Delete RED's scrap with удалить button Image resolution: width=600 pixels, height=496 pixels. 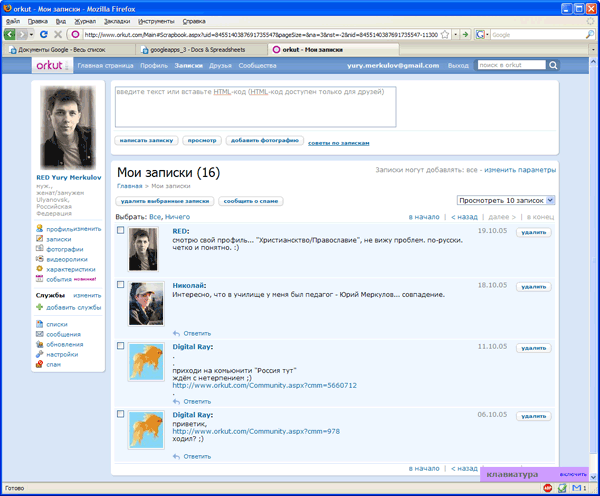(x=534, y=232)
